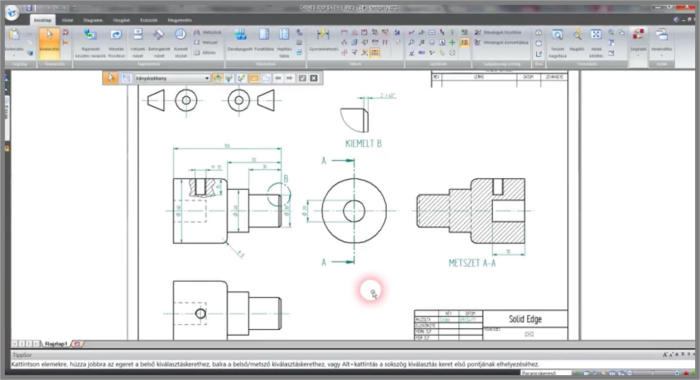Open the selection filter combo box
This screenshot has width=700, height=380.
click(172, 78)
